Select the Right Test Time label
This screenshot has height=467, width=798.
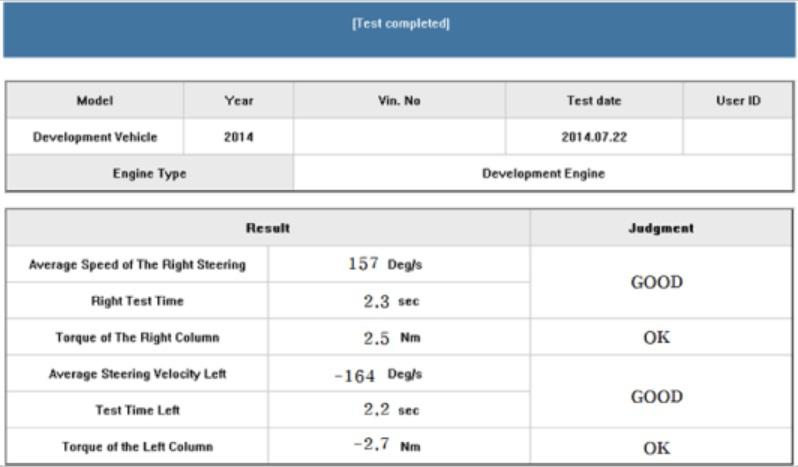[137, 301]
